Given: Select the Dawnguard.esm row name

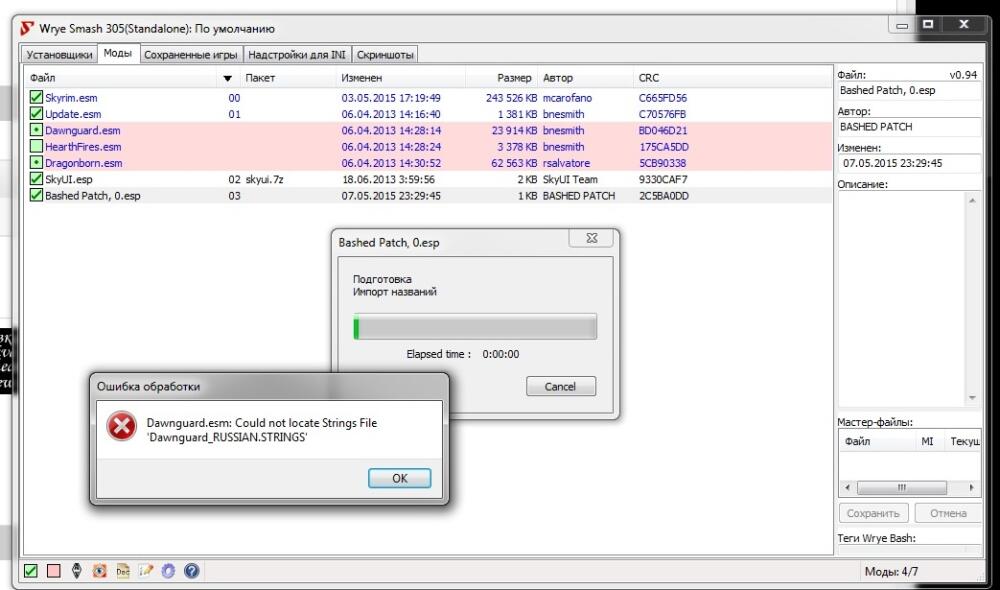Looking at the screenshot, I should [82, 131].
